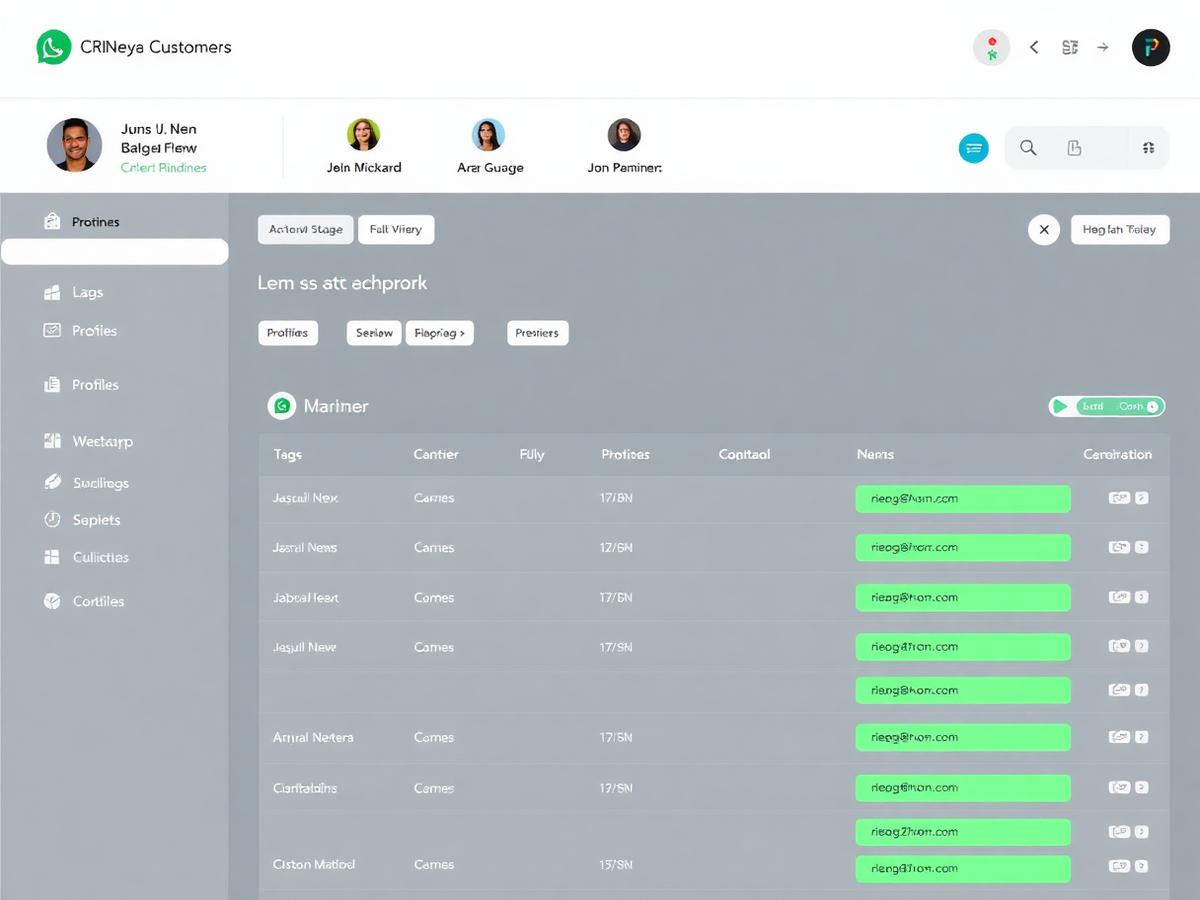Image resolution: width=1200 pixels, height=900 pixels.
Task: Expand the Flaprieg dropdown filter
Action: coord(439,333)
